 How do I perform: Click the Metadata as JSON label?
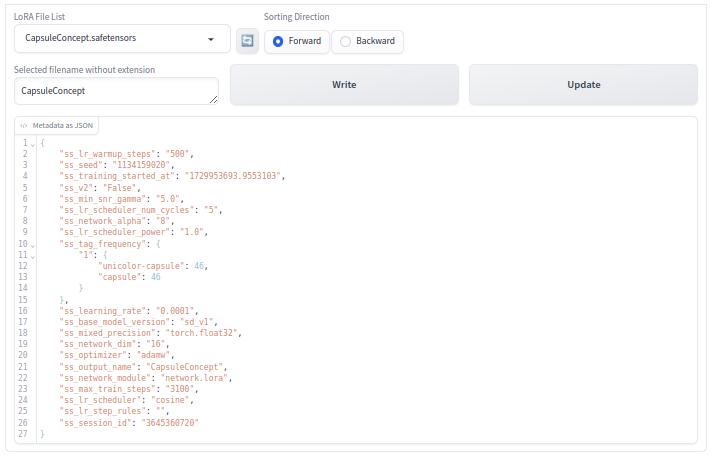tap(63, 126)
